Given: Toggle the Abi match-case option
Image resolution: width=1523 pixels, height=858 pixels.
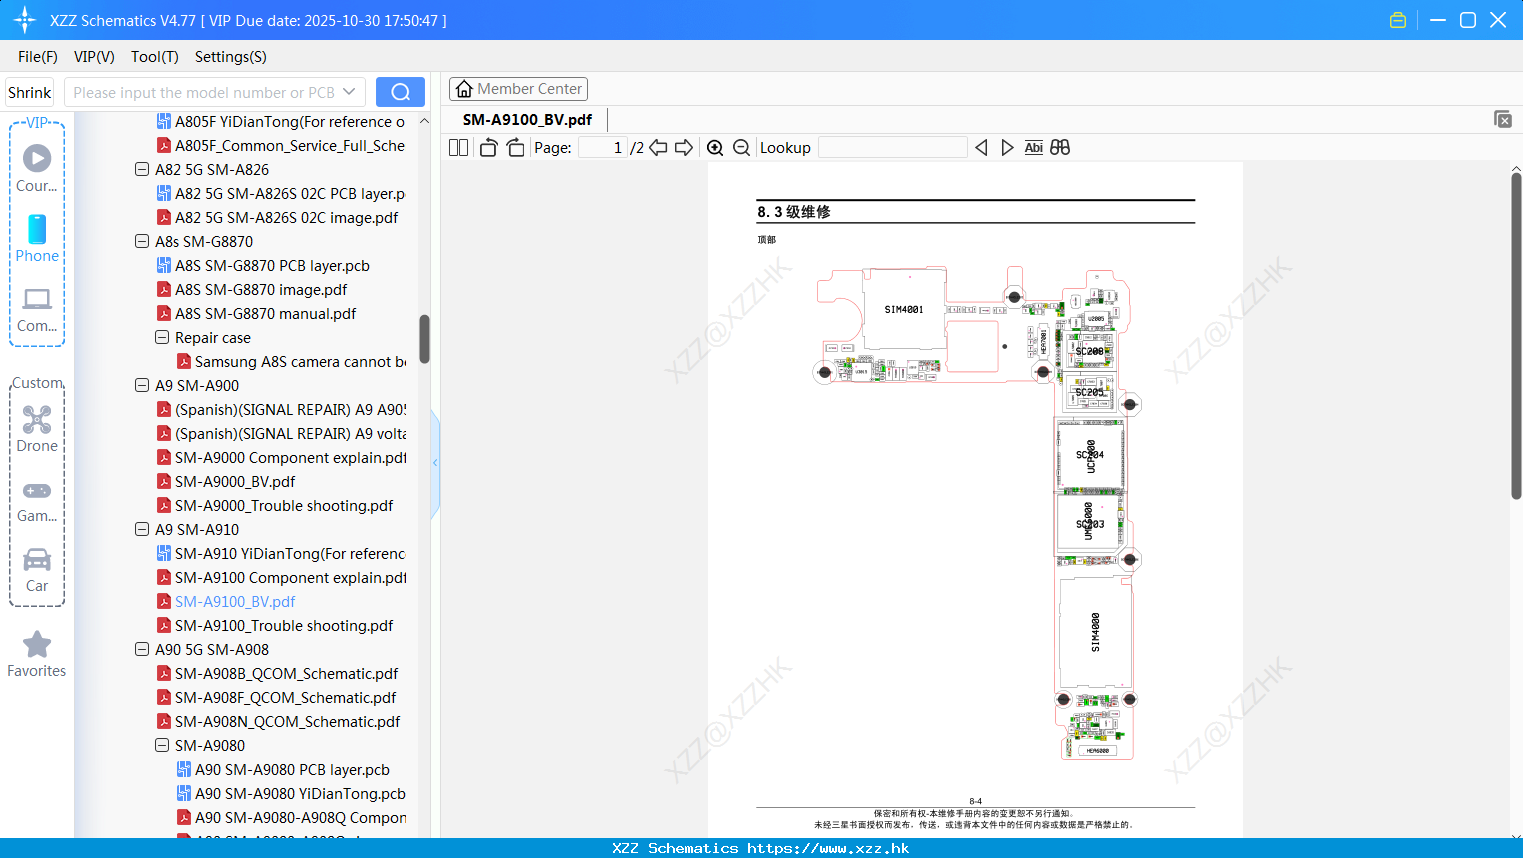Looking at the screenshot, I should click(1033, 147).
